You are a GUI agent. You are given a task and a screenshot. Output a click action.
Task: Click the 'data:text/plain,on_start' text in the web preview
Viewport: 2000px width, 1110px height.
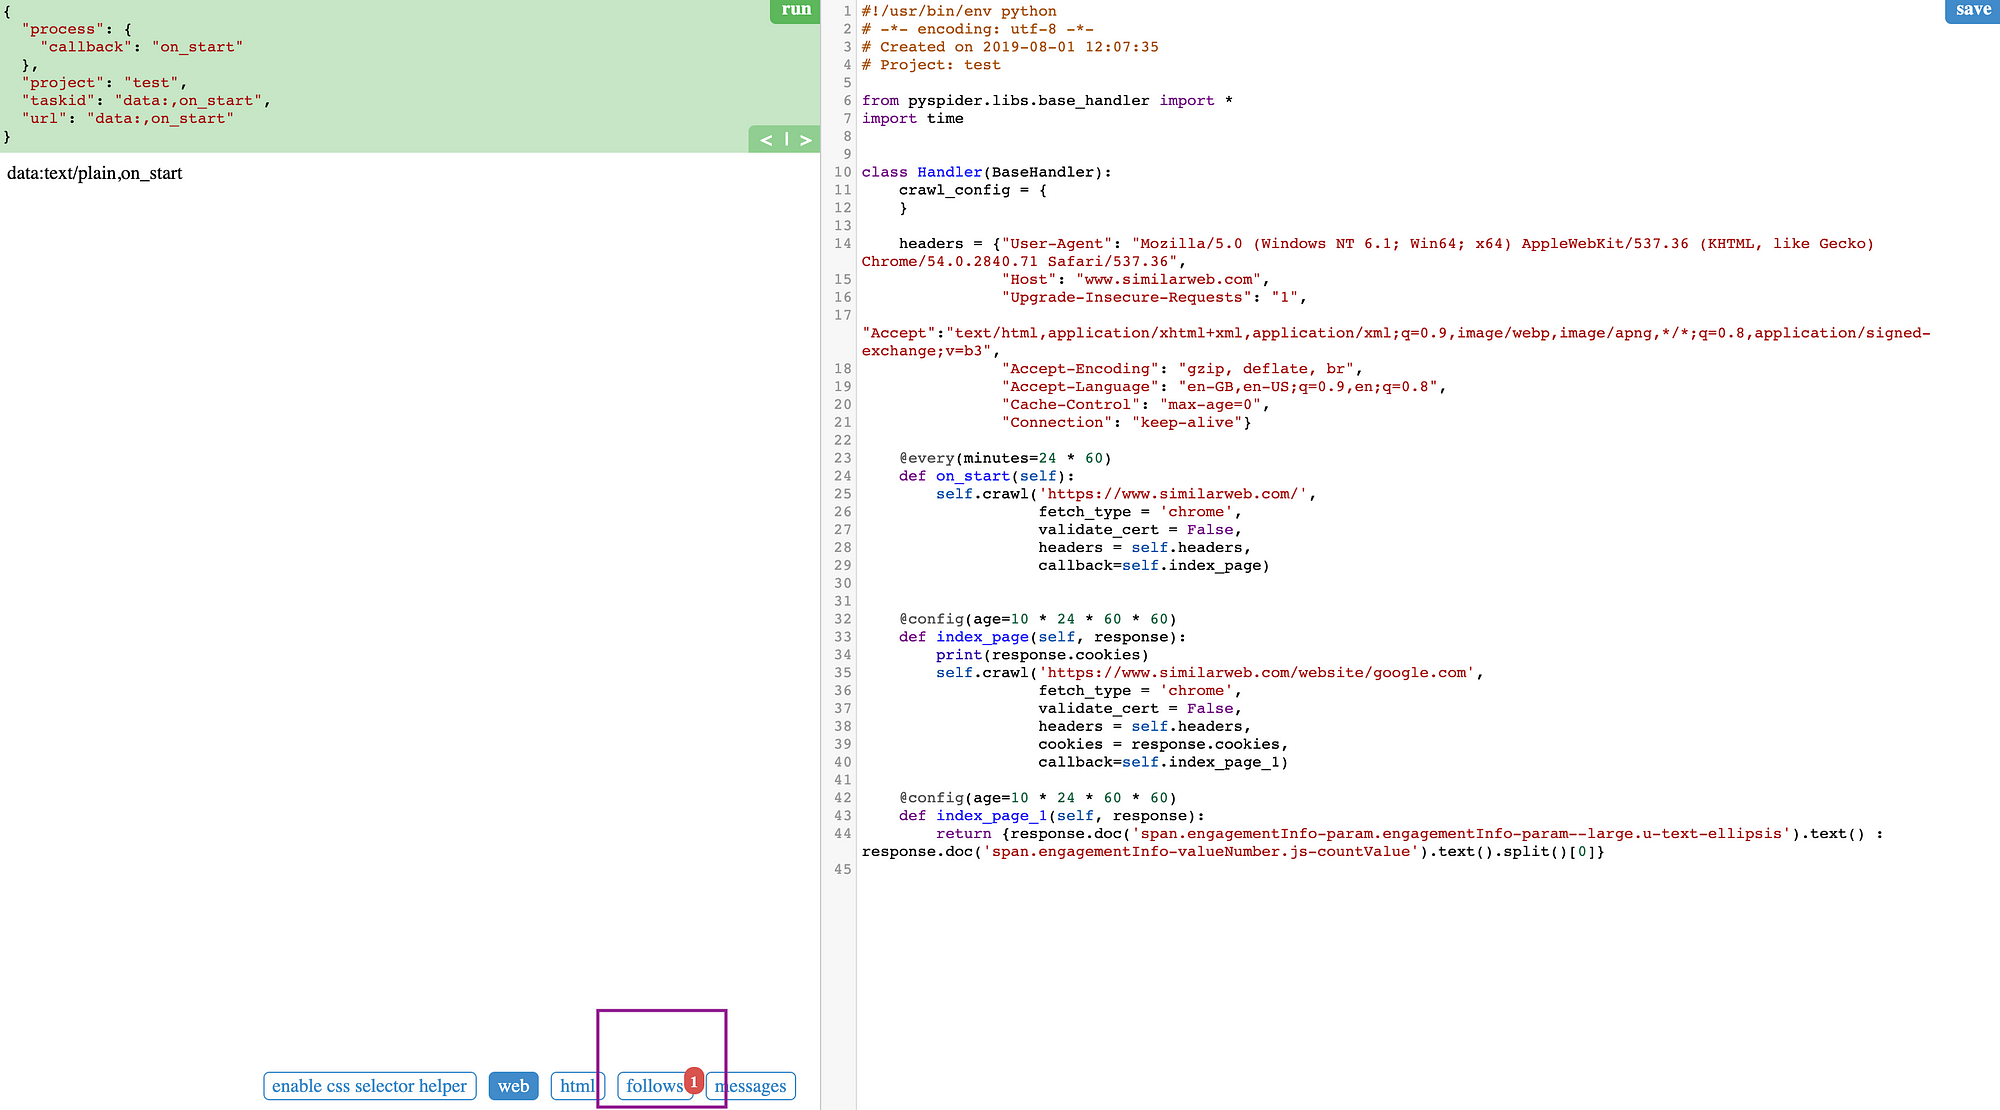(94, 173)
